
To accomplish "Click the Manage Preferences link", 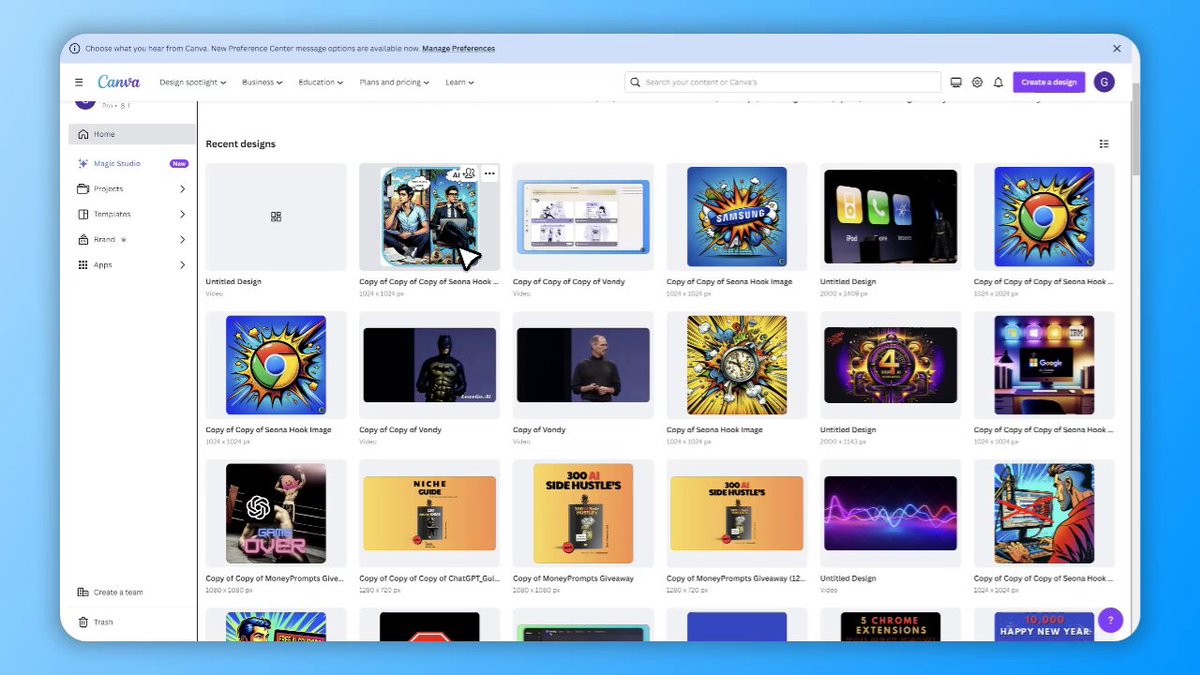I will point(458,48).
